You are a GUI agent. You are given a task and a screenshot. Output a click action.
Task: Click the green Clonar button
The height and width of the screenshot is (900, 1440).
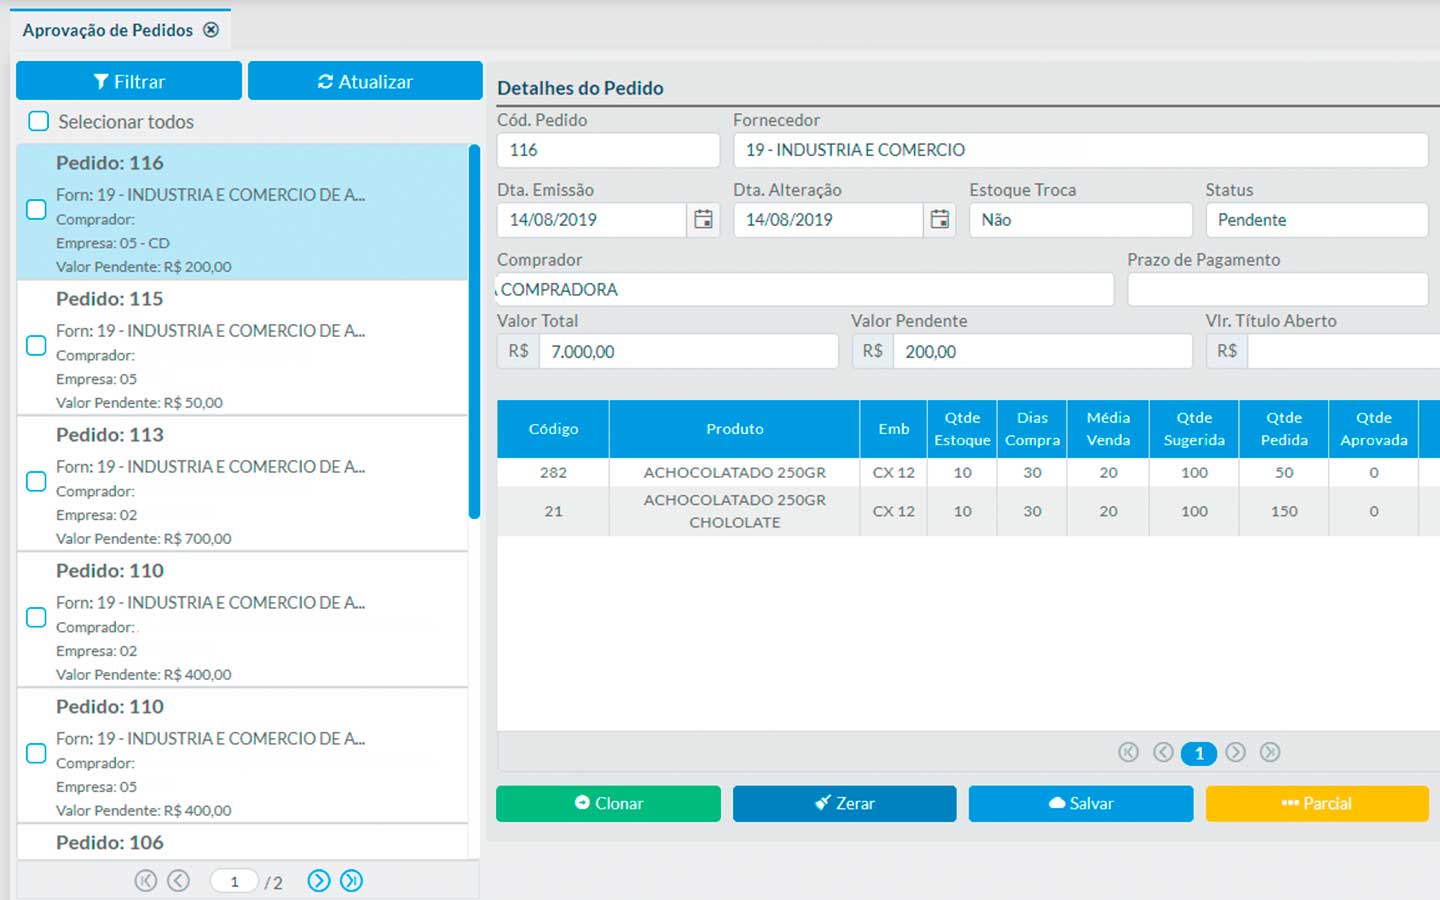coord(608,803)
